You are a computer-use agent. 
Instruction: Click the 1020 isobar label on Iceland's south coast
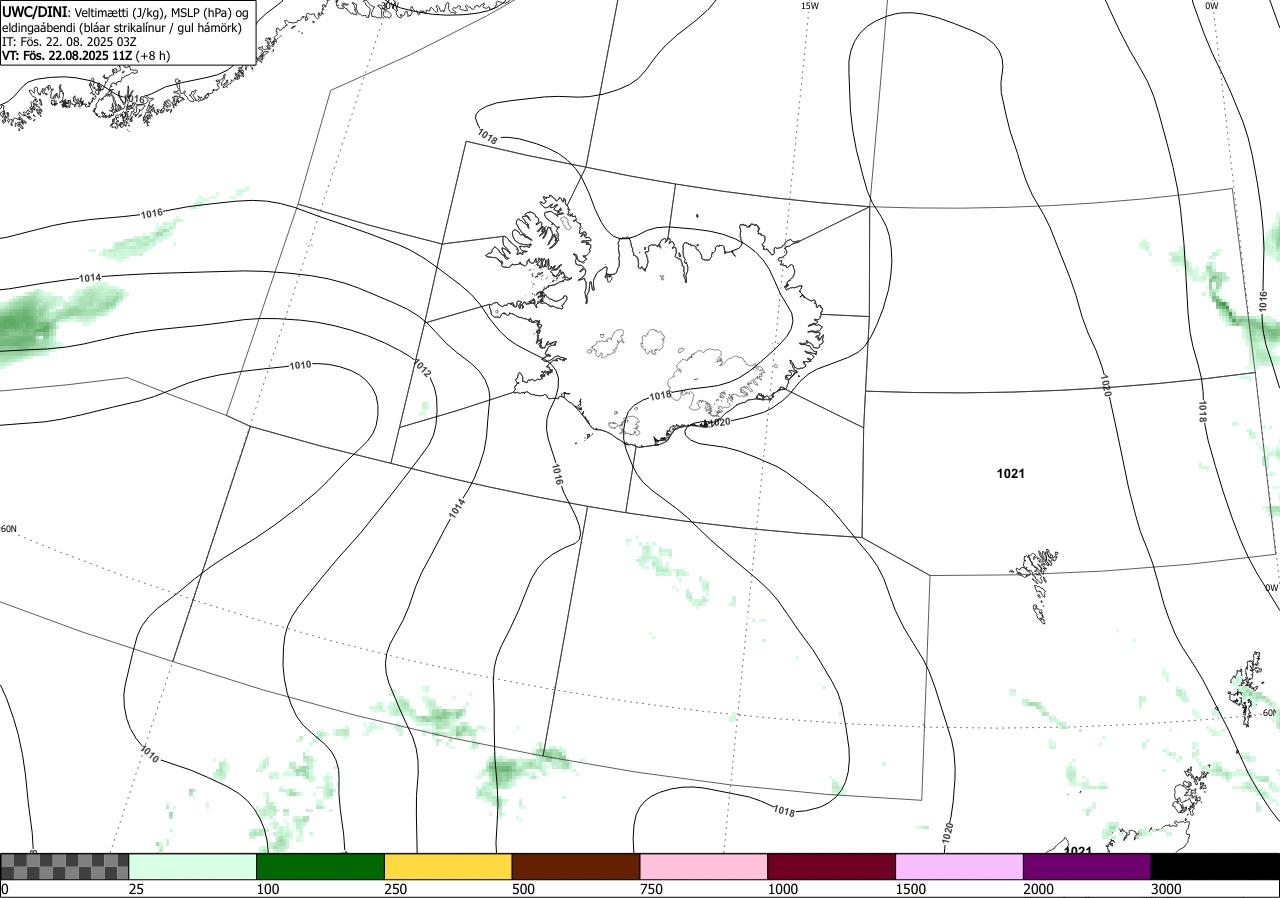pyautogui.click(x=719, y=421)
